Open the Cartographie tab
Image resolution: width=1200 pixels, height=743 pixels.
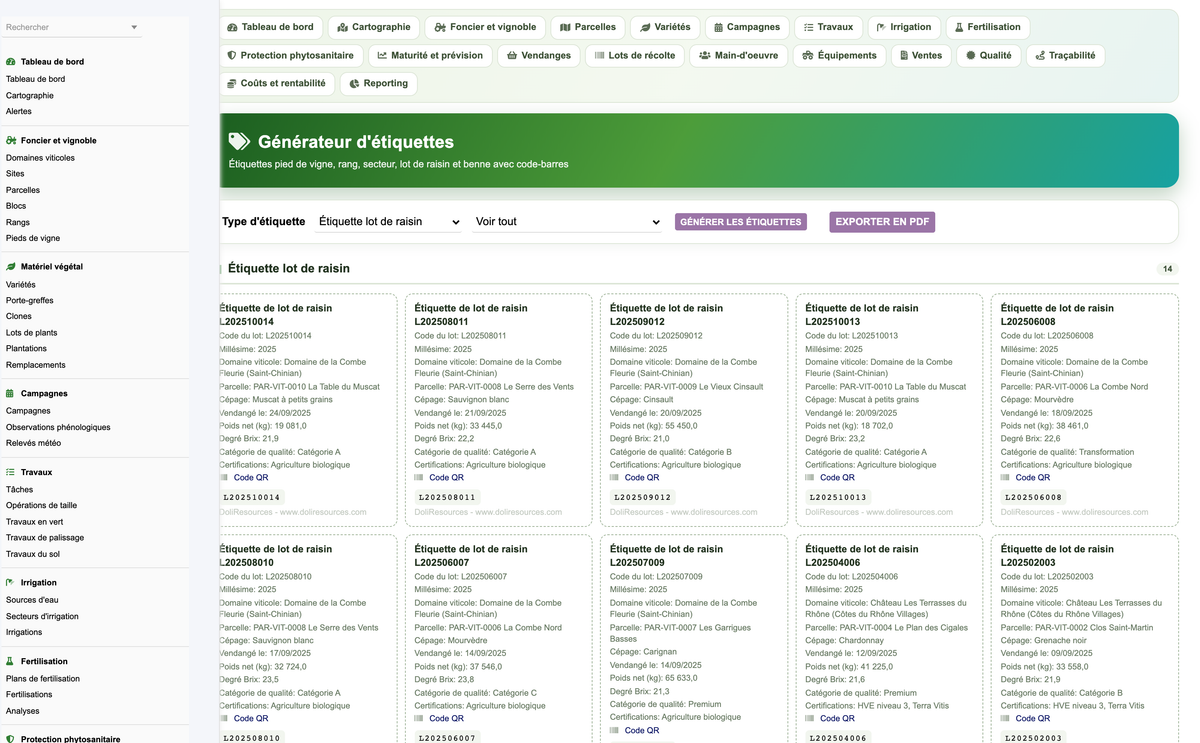[375, 27]
